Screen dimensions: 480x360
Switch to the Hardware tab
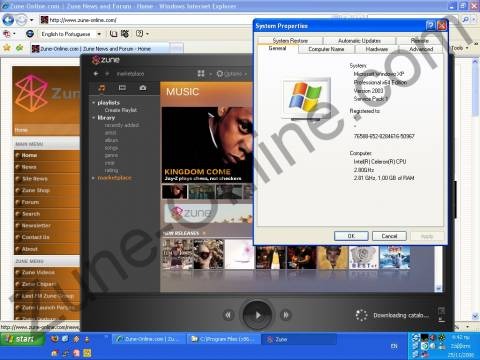coord(377,49)
